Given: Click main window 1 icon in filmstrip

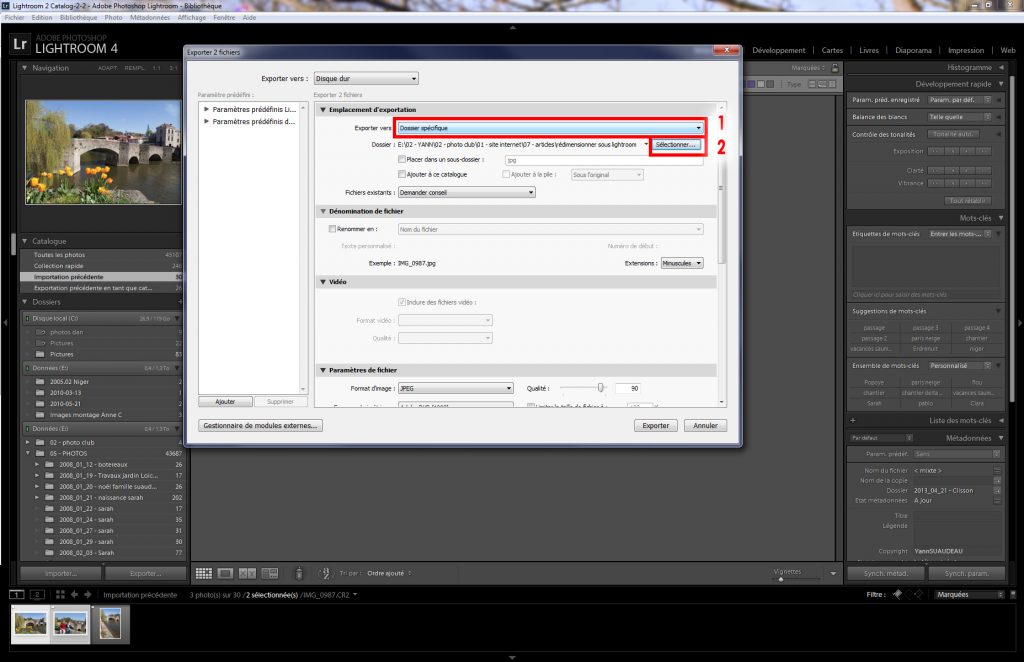Looking at the screenshot, I should tap(16, 595).
